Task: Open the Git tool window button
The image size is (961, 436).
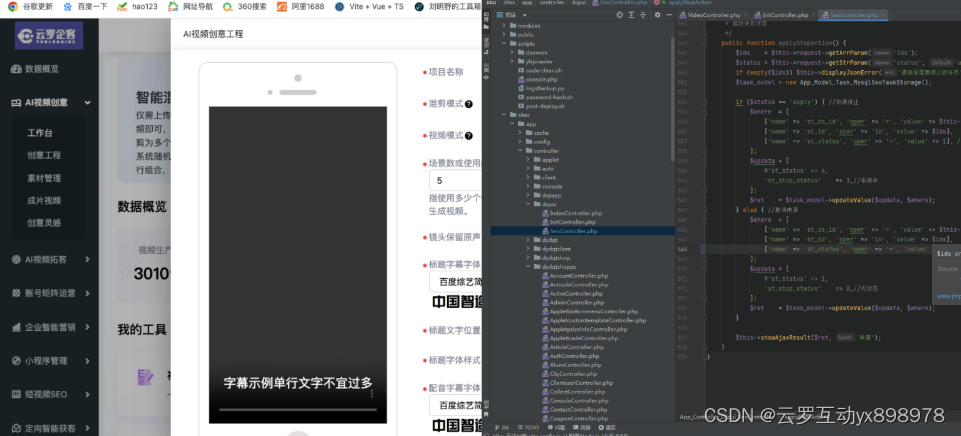Action: [502, 427]
